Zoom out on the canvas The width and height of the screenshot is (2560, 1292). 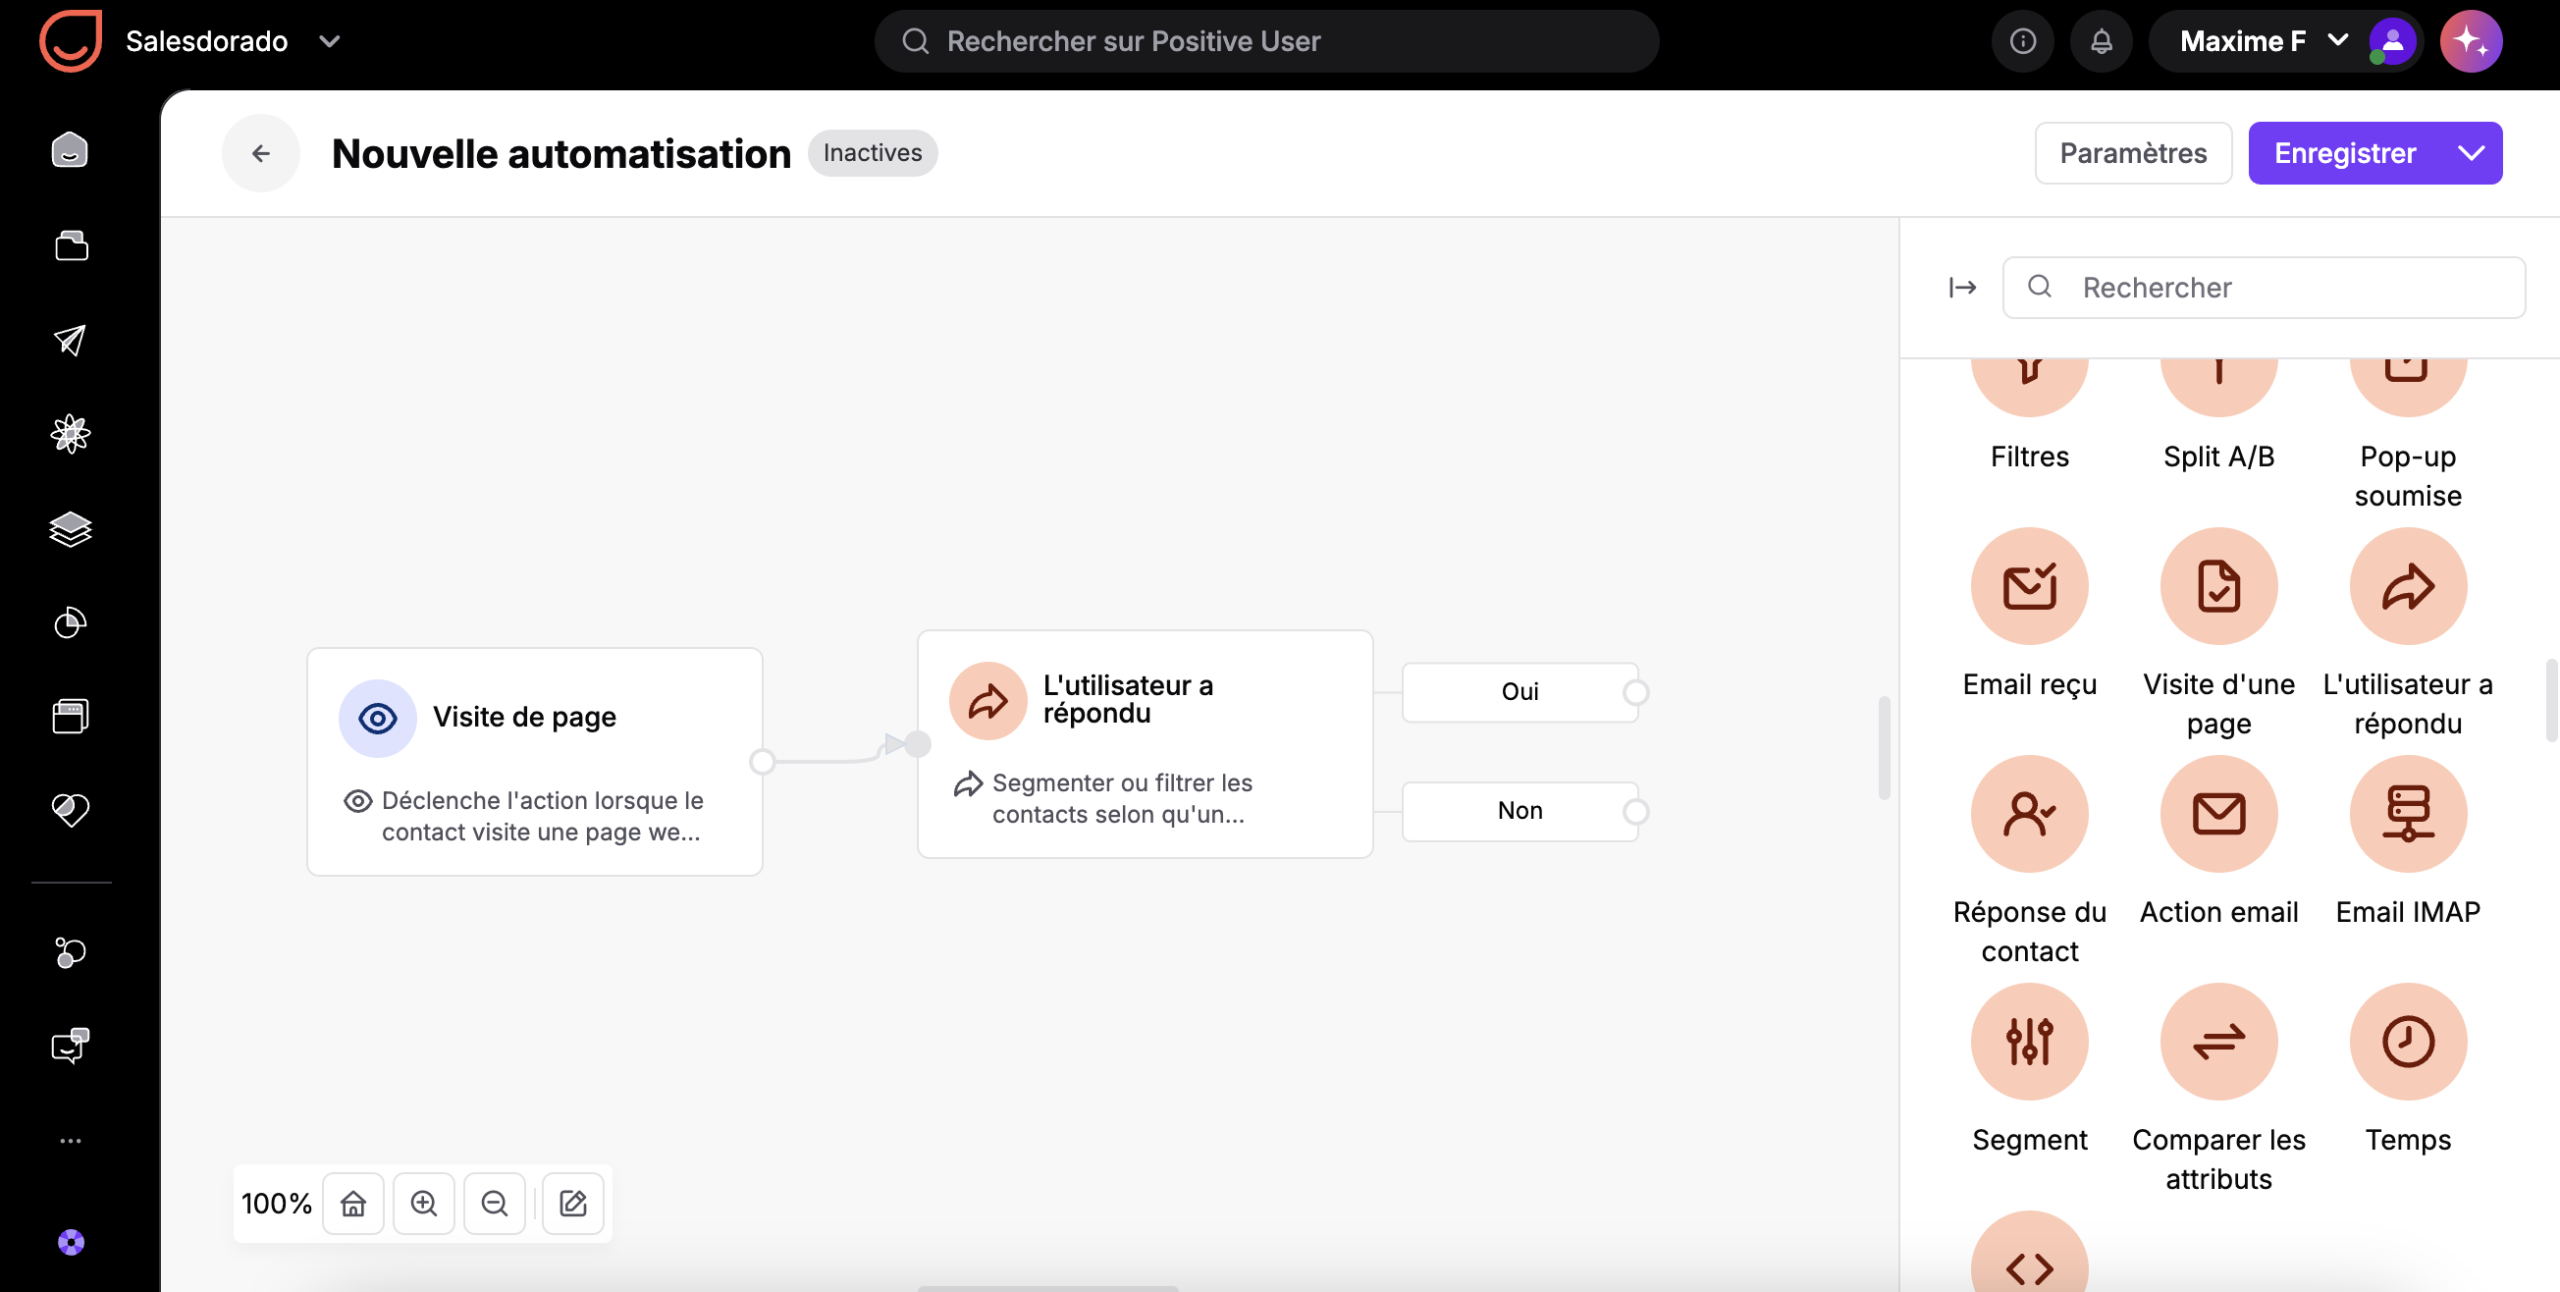[494, 1203]
